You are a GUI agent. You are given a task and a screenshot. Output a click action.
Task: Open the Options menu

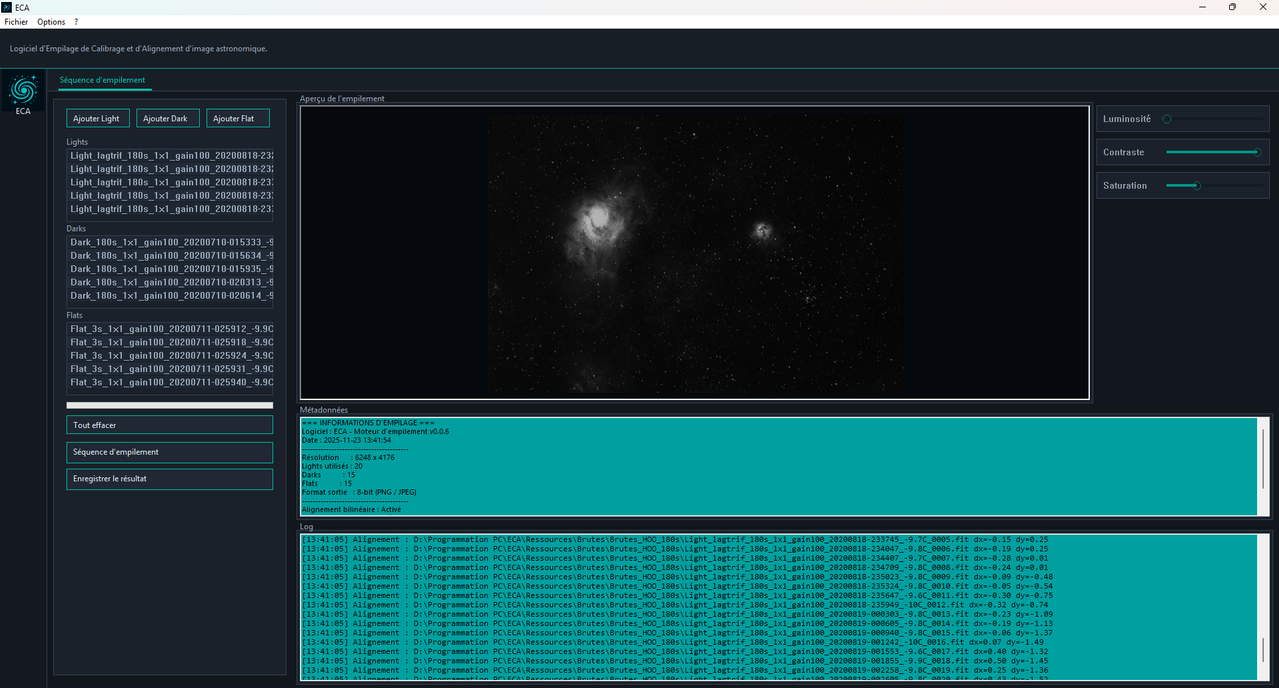(51, 22)
